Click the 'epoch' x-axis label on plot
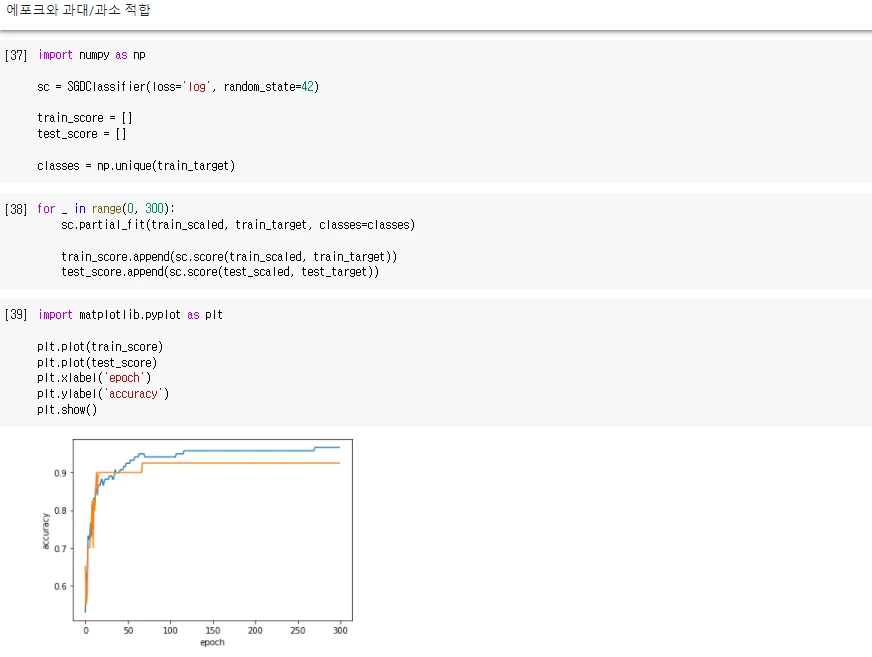The height and width of the screenshot is (657, 872). tap(212, 643)
